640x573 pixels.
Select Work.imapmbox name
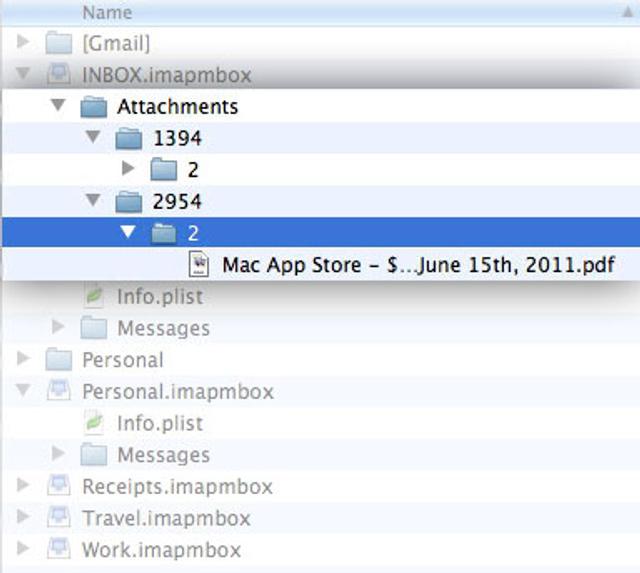(x=162, y=550)
